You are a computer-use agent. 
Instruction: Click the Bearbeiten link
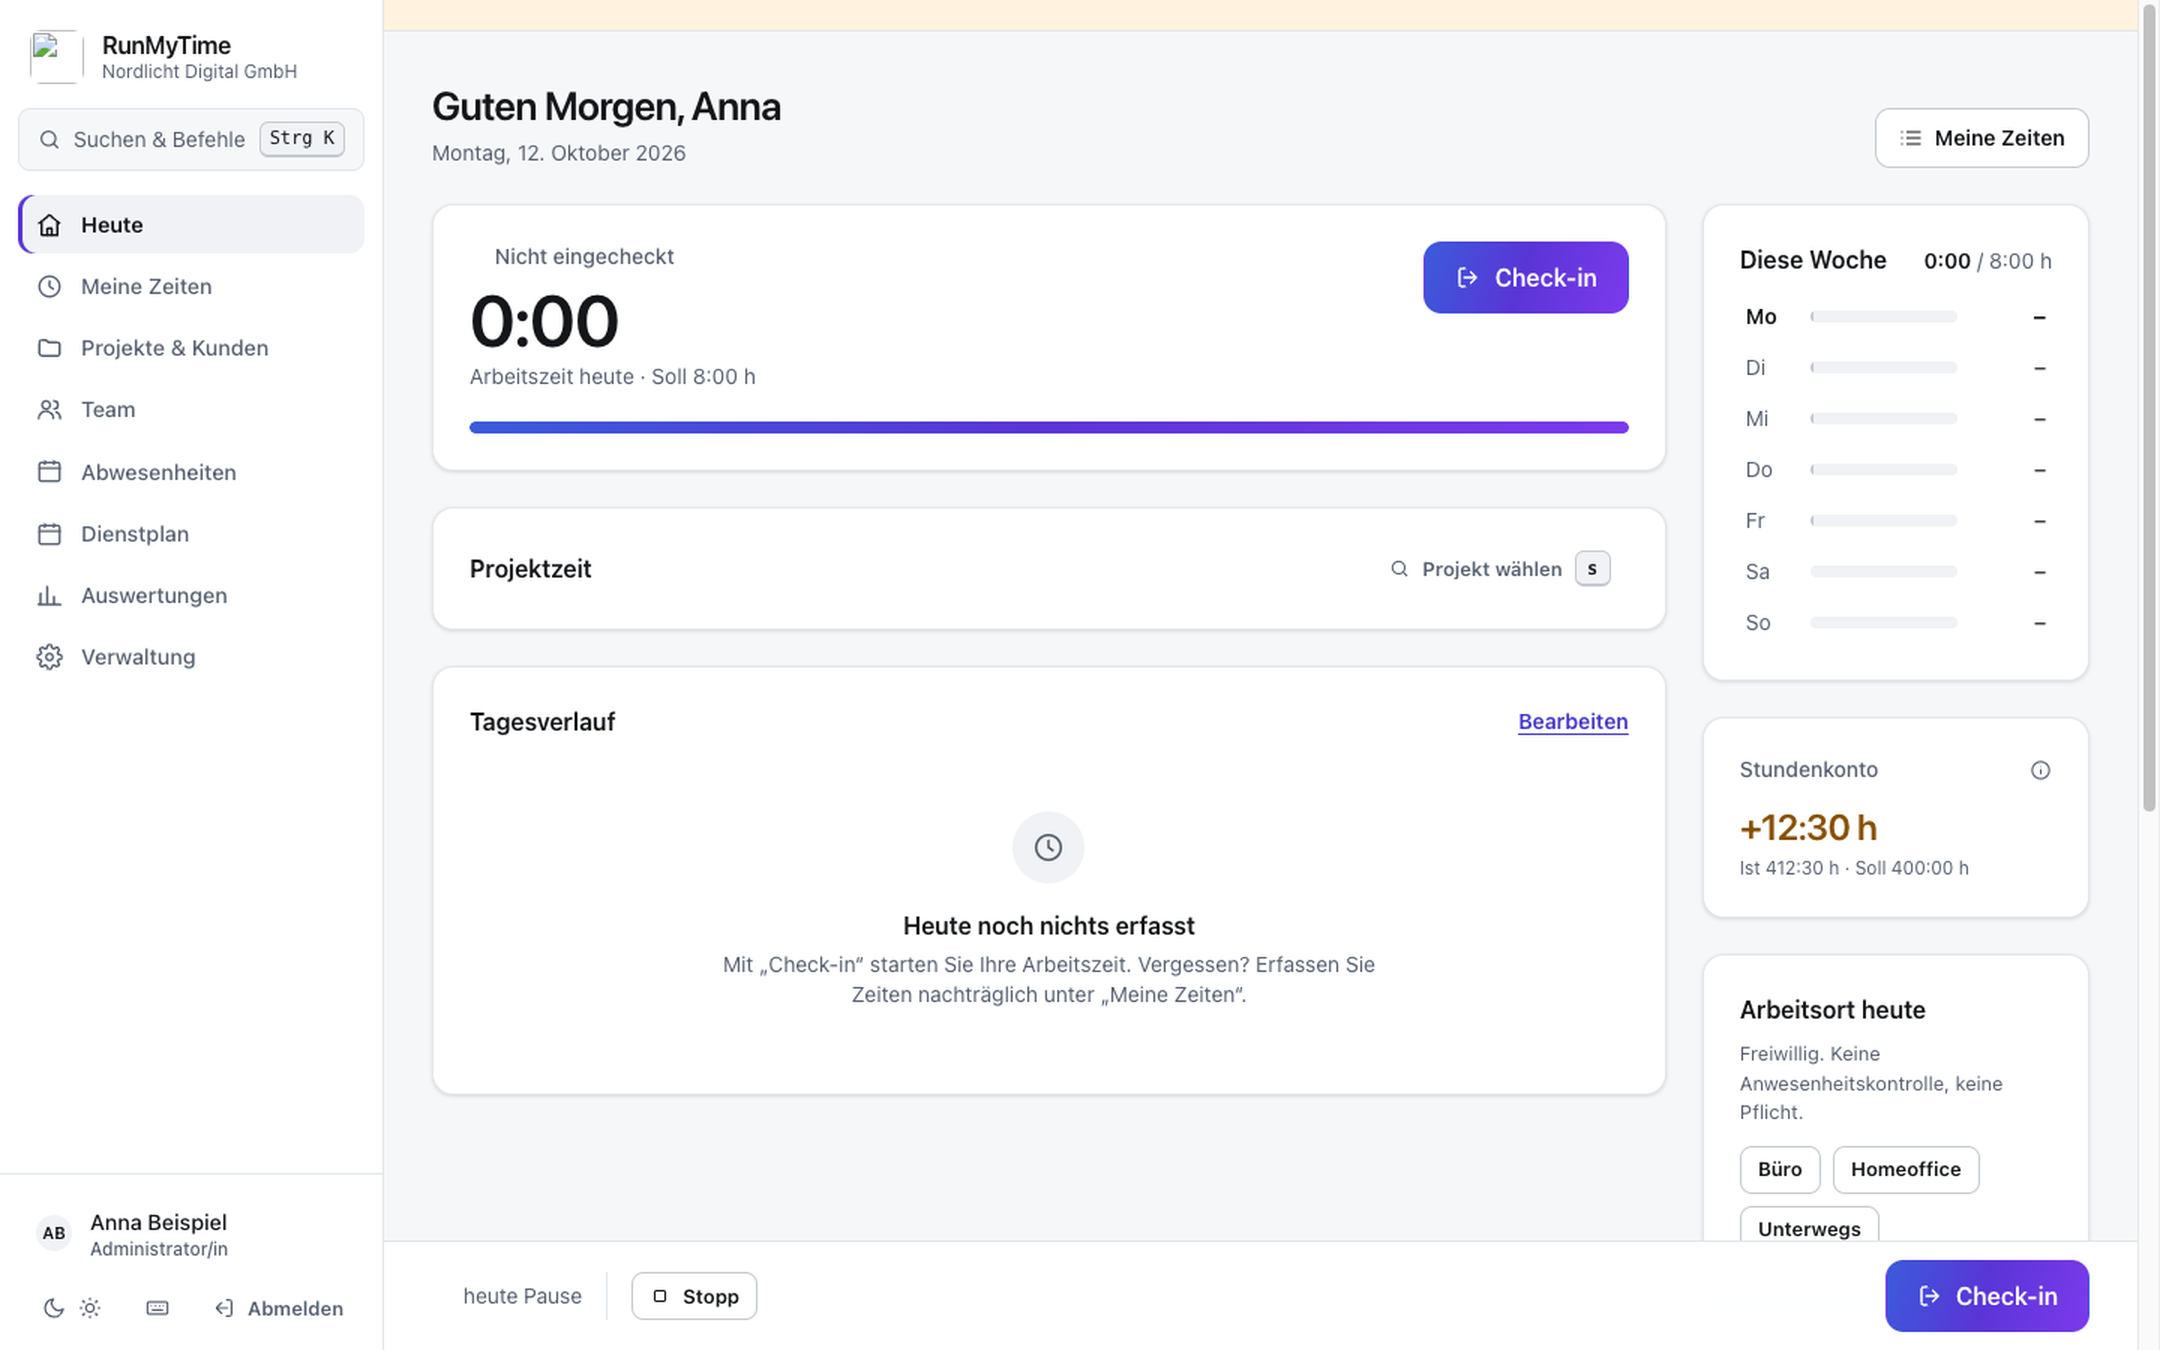[x=1572, y=722]
